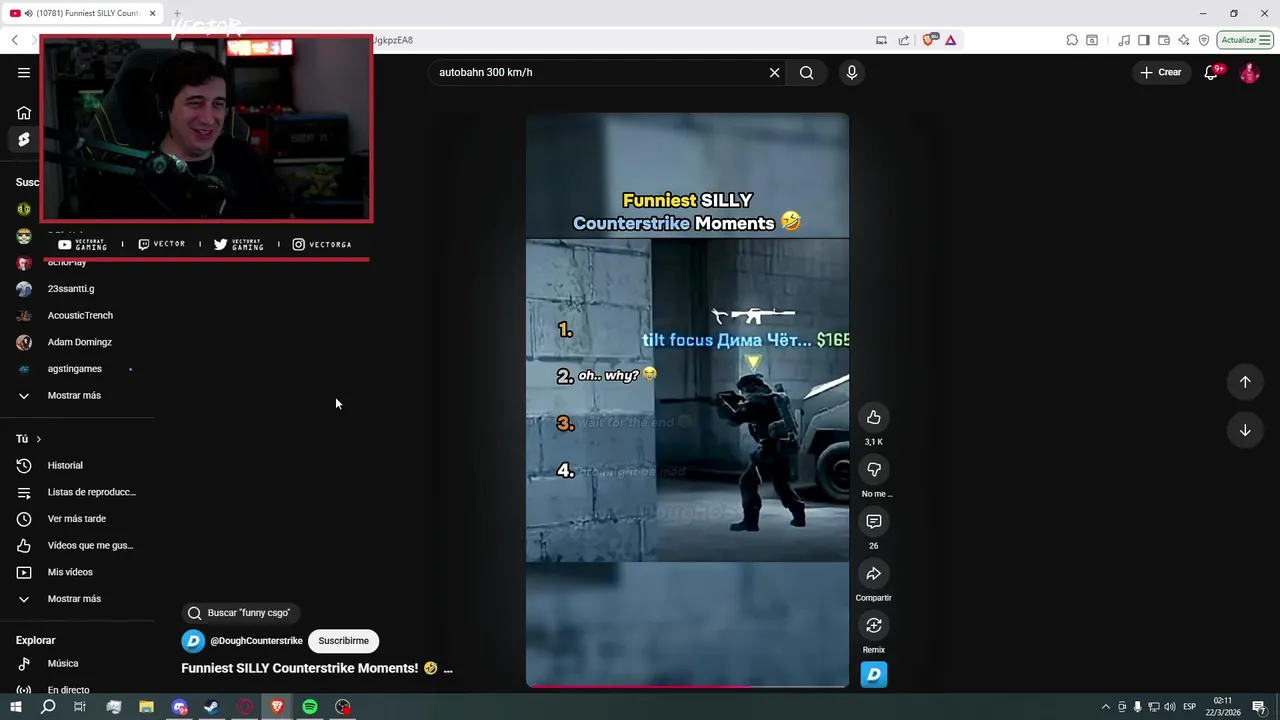Image resolution: width=1280 pixels, height=720 pixels.
Task: Open Spotify from the taskbar
Action: 310,707
